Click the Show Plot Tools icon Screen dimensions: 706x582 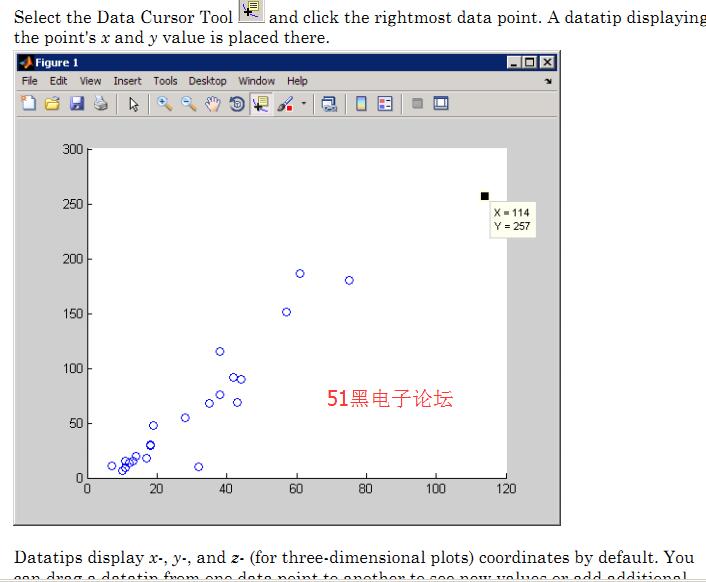coord(441,103)
